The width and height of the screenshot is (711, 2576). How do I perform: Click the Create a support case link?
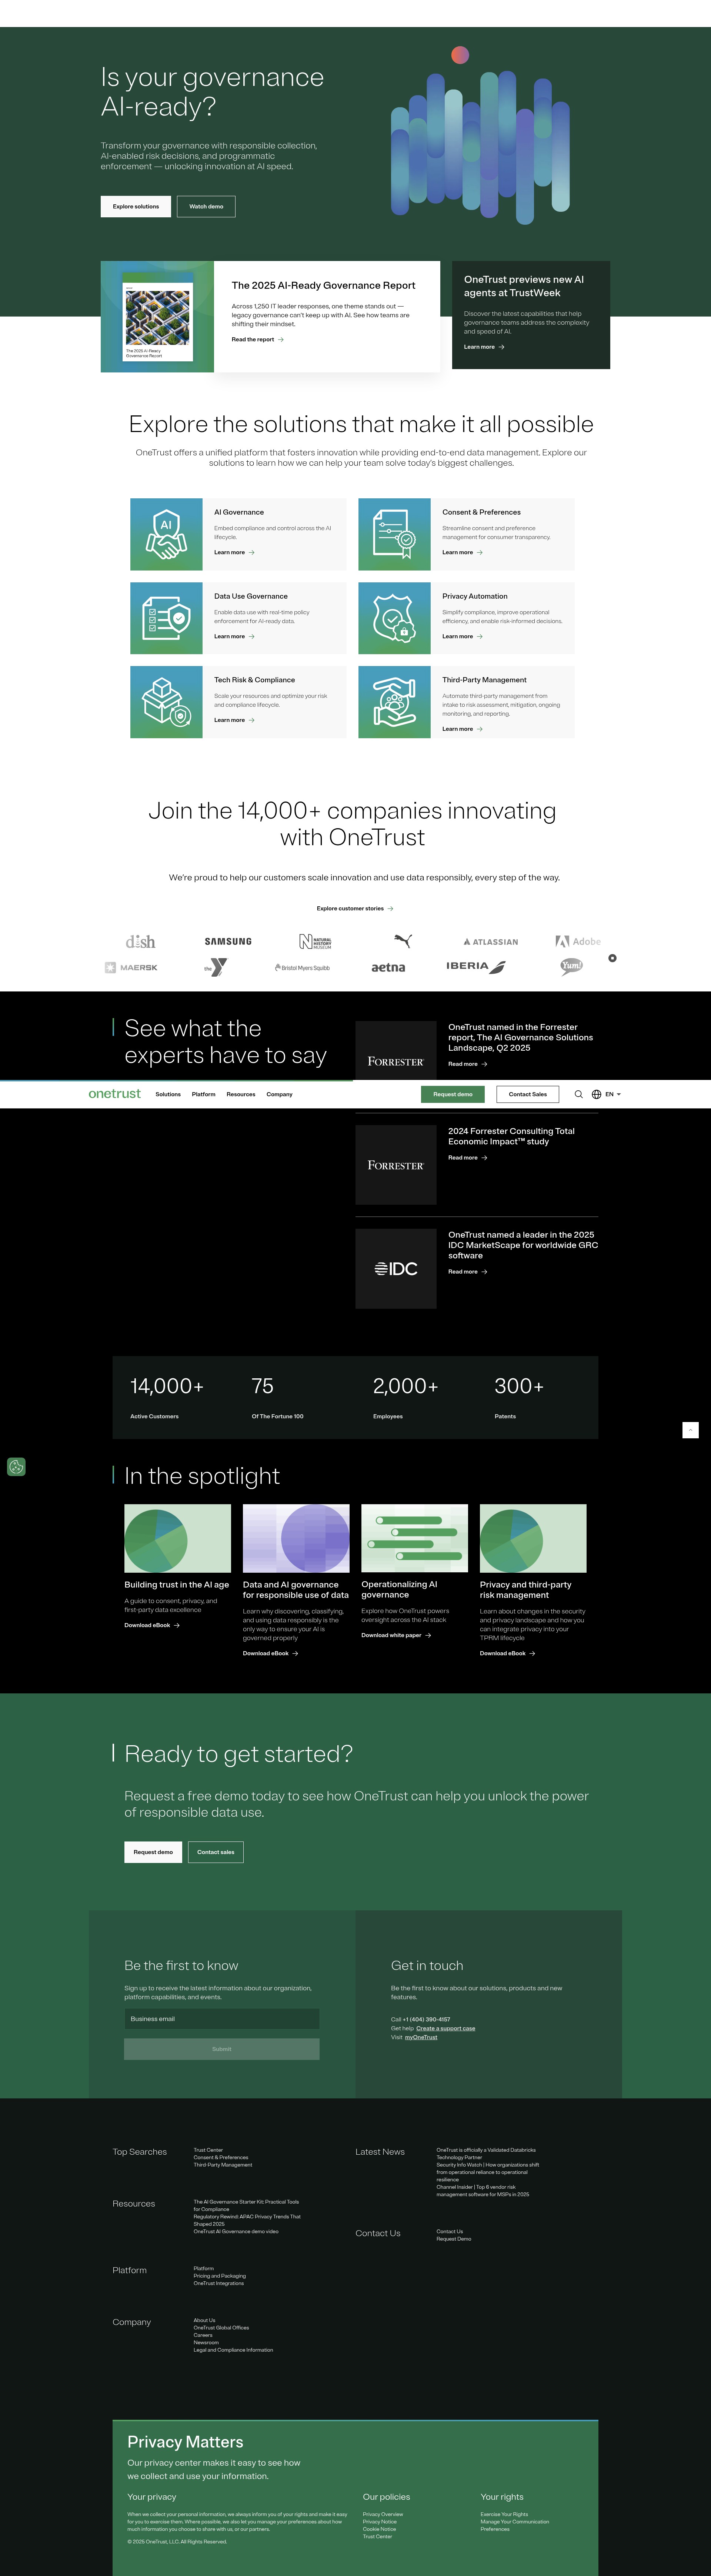(446, 2028)
